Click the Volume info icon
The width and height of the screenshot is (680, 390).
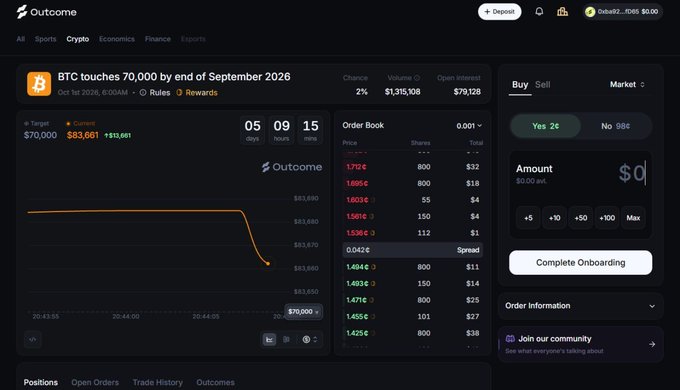pyautogui.click(x=417, y=78)
